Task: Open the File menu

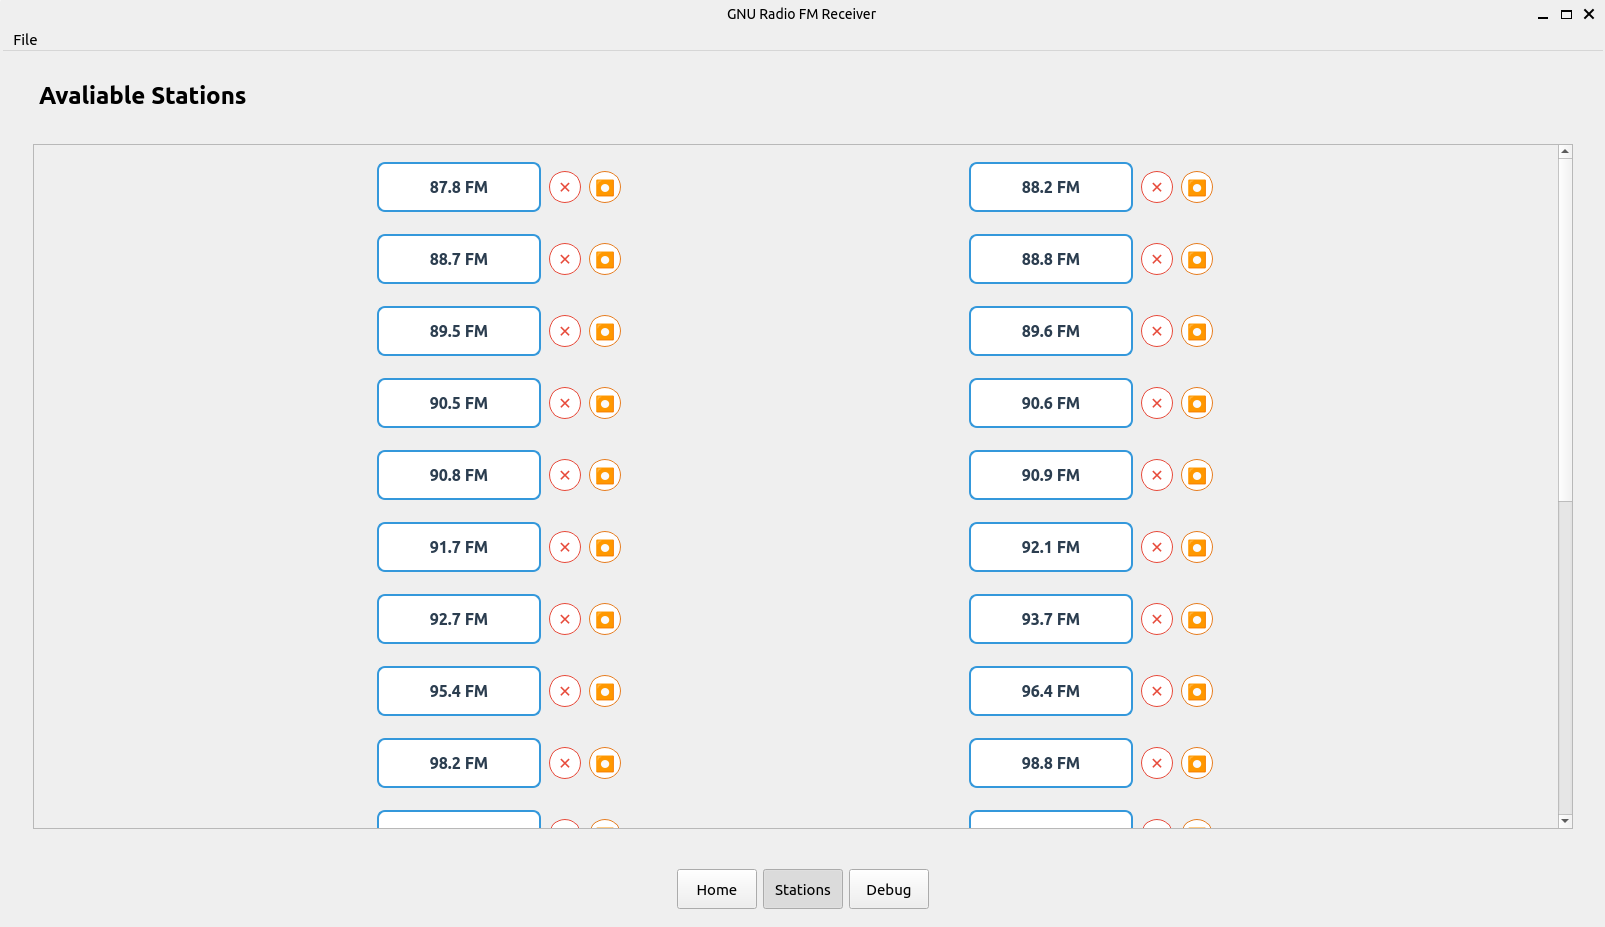Action: coord(25,40)
